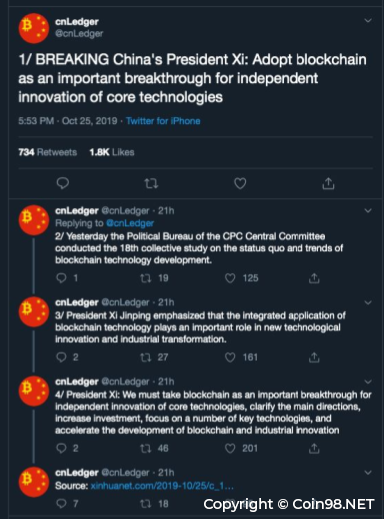384x519 pixels.
Task: View 734 Retweets list
Action: (x=48, y=152)
